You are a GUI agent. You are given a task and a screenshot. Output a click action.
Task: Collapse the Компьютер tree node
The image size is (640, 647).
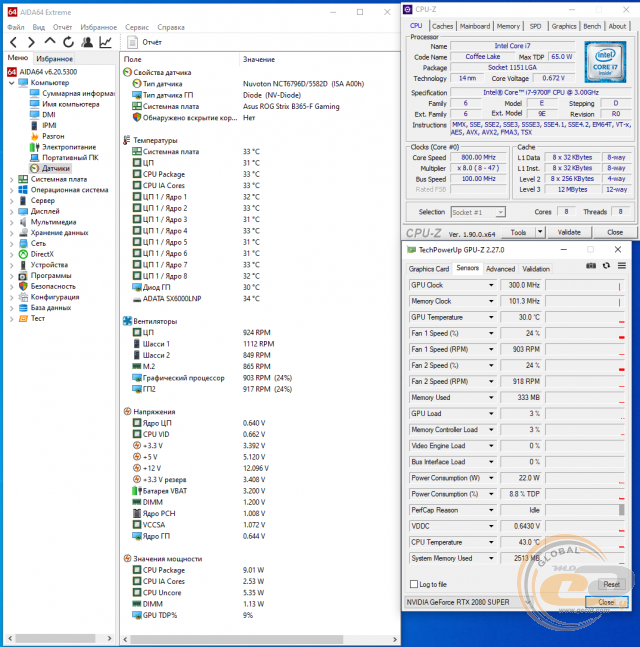coord(12,83)
